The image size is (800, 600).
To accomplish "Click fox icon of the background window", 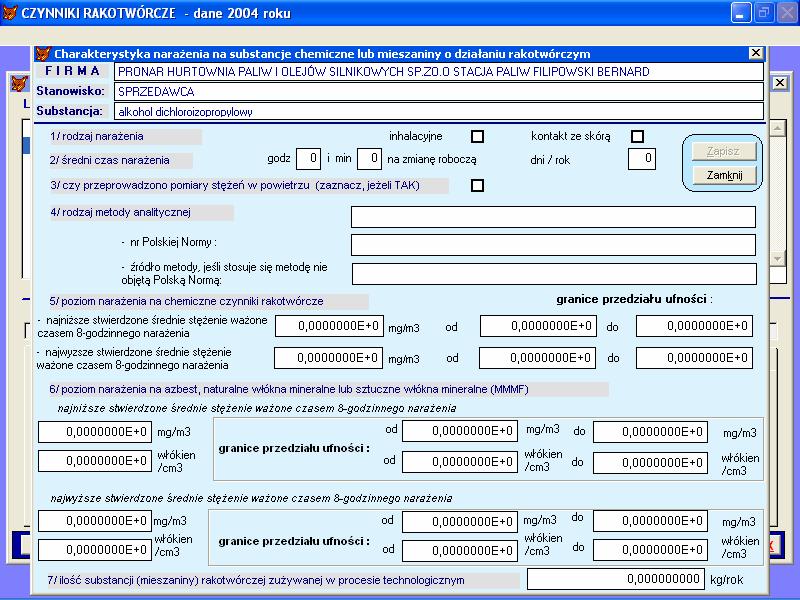I will [19, 83].
